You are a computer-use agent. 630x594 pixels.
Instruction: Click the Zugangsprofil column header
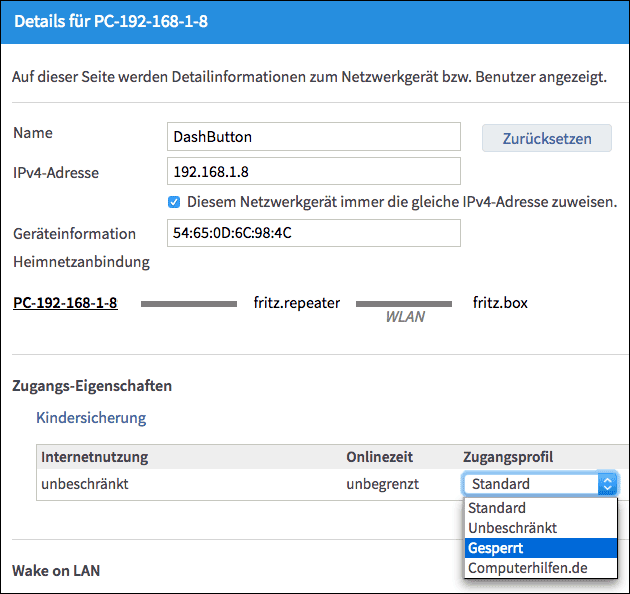507,457
